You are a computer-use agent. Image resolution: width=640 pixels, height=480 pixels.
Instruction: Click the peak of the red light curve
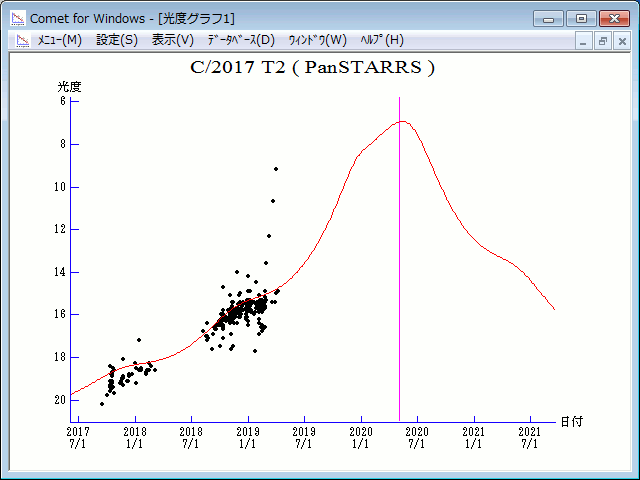click(x=402, y=121)
